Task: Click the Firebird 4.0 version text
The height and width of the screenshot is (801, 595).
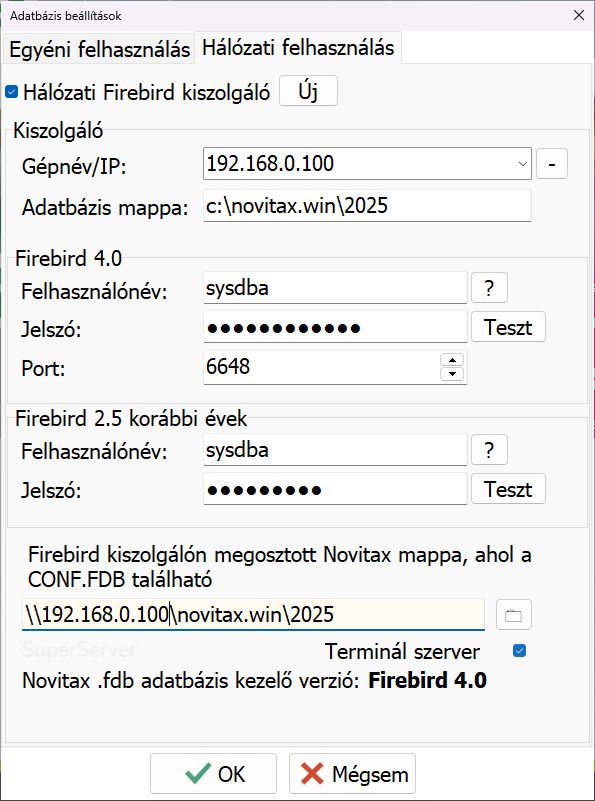Action: 427,681
